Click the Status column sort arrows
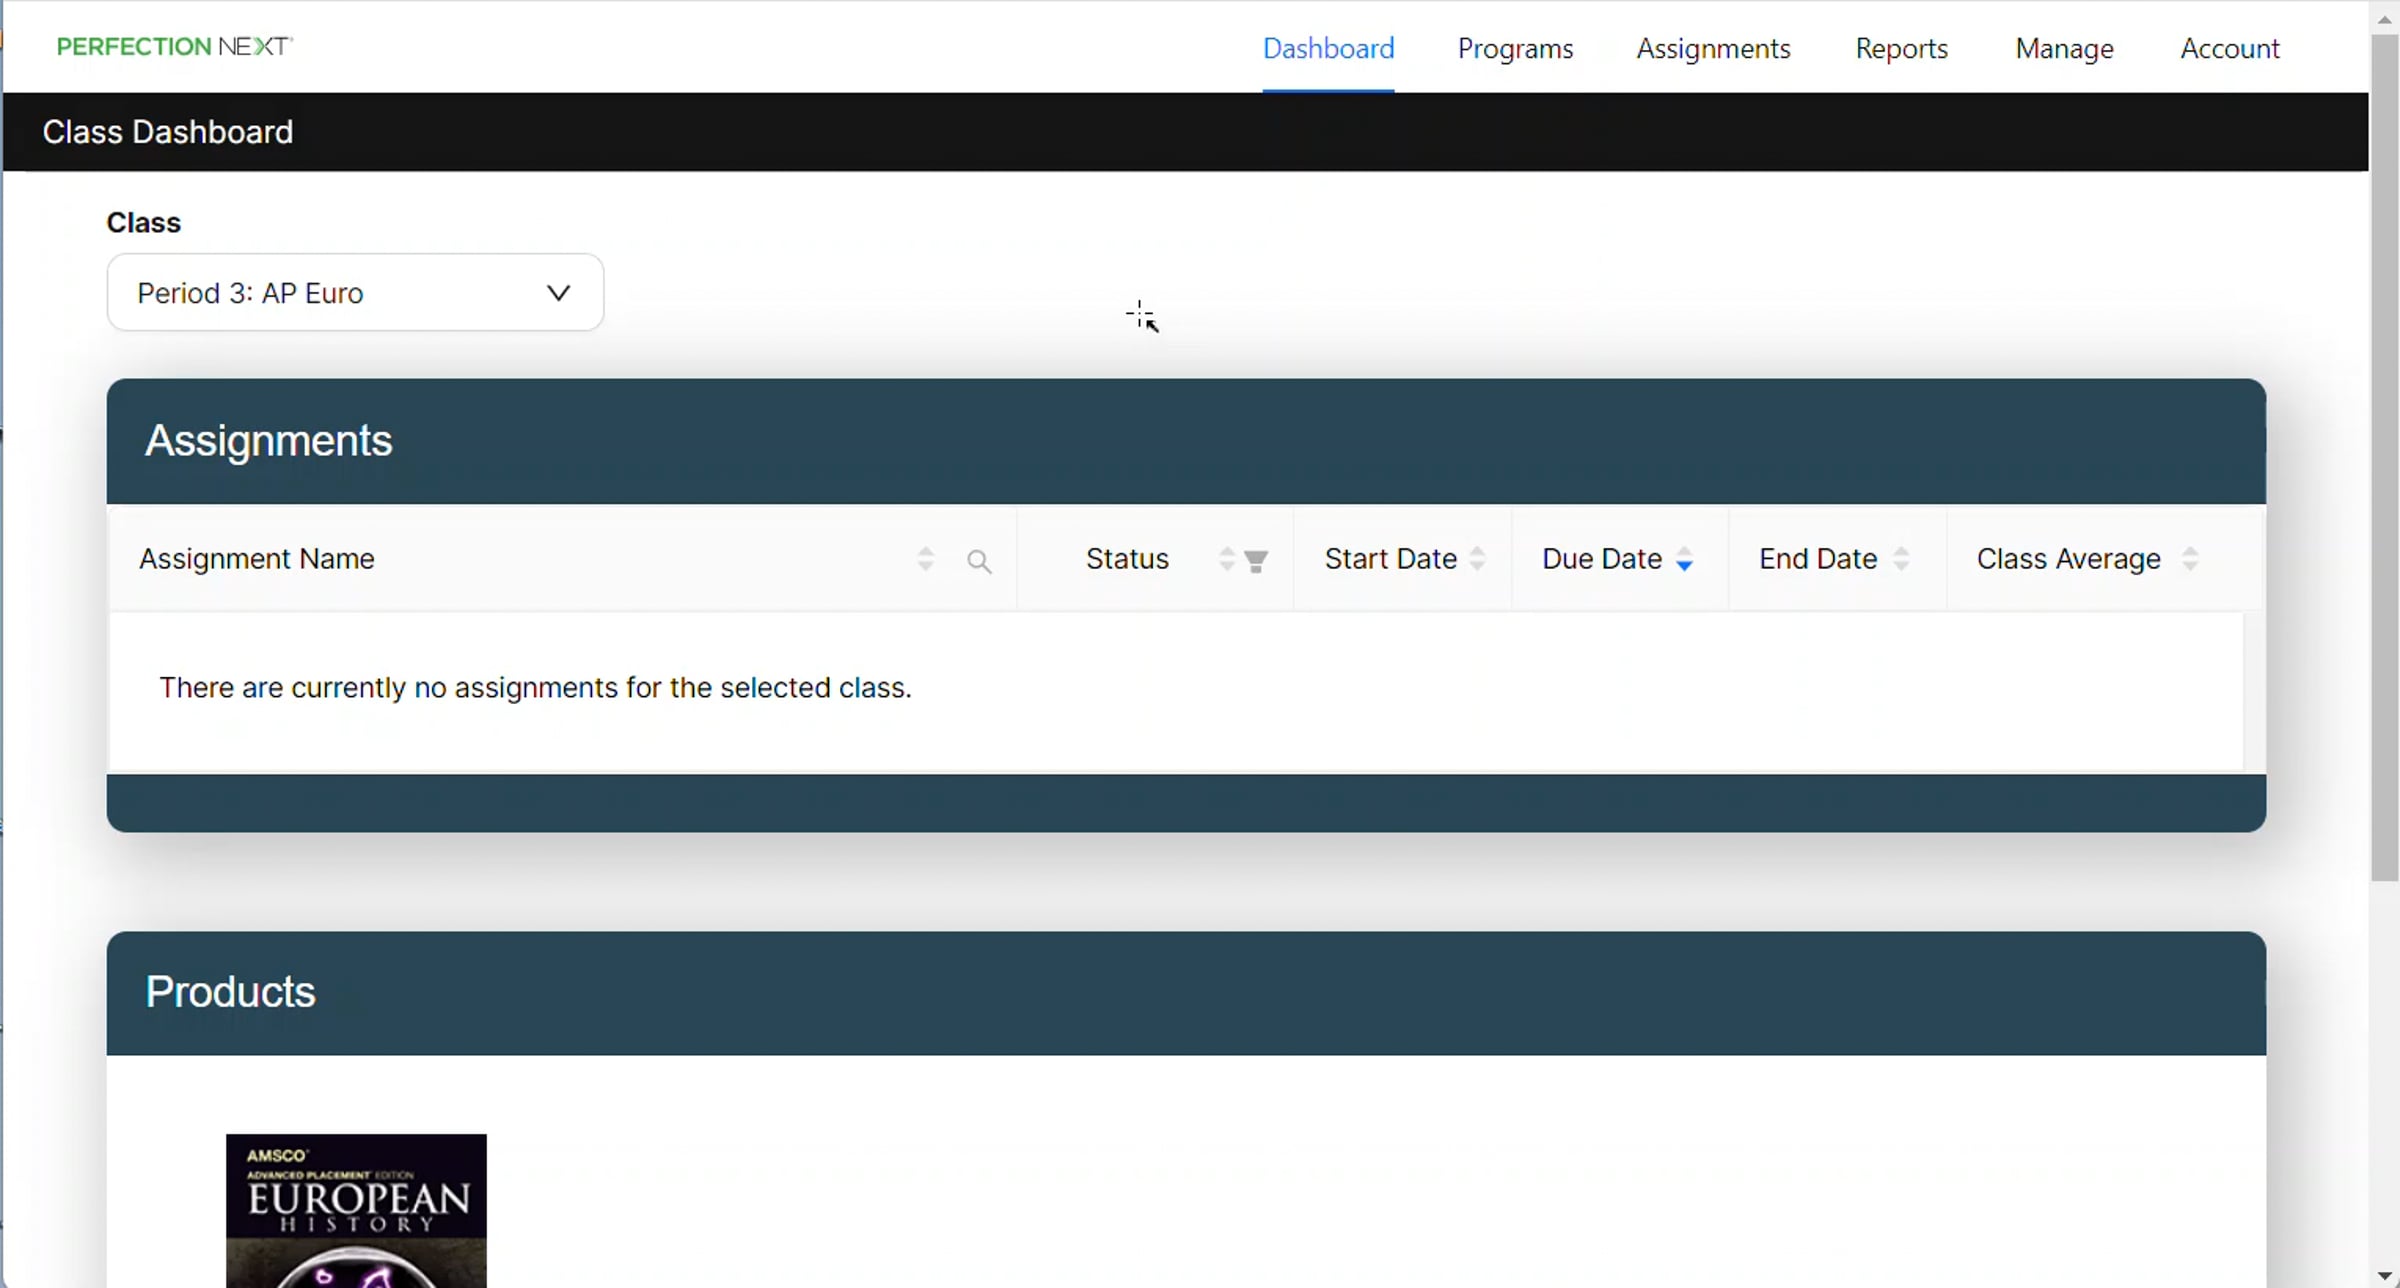 (x=1226, y=559)
